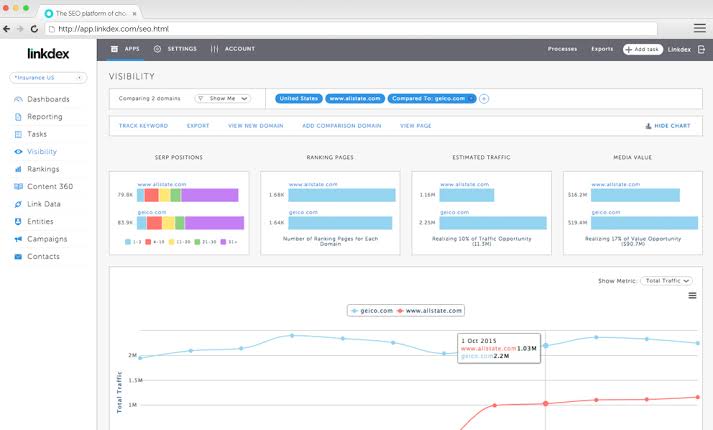Click View New Domain
Screen dimensions: 713x430
256,126
